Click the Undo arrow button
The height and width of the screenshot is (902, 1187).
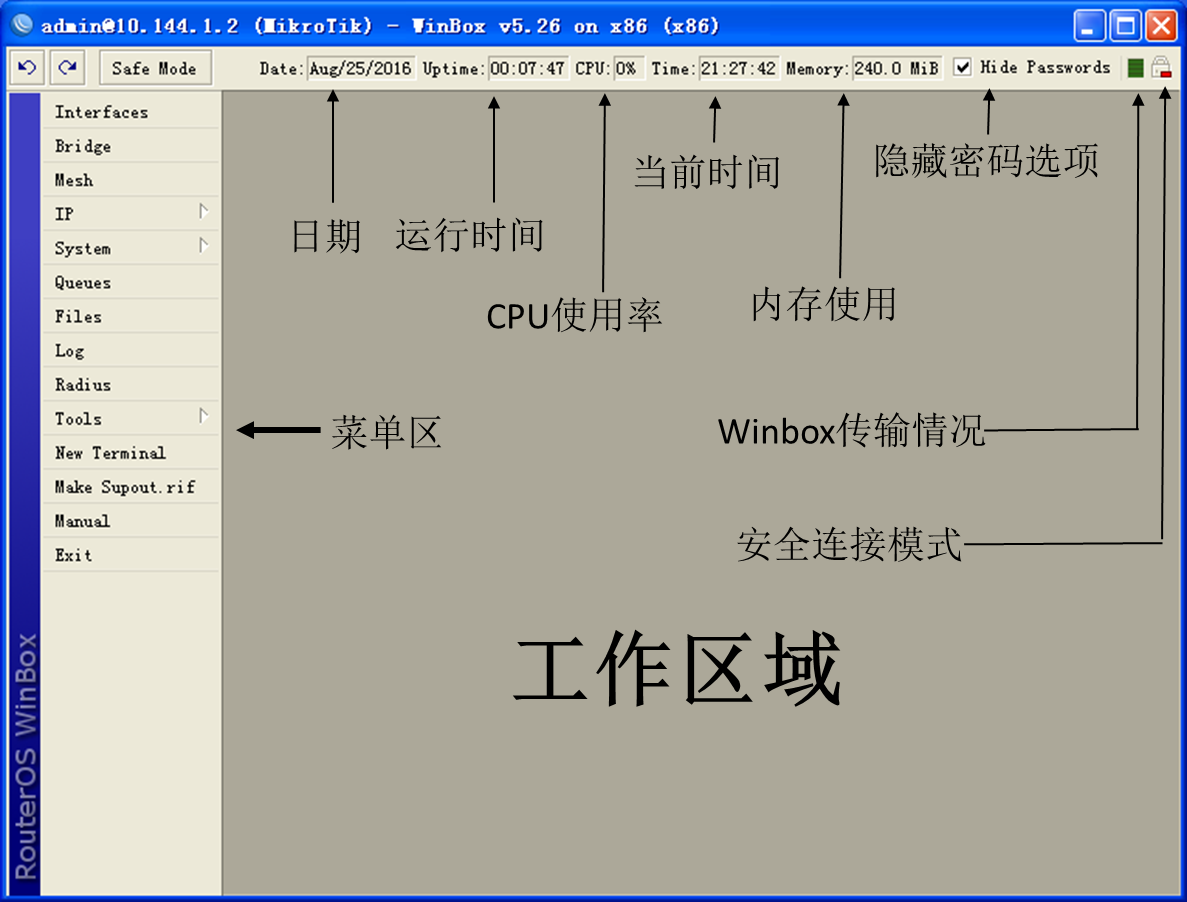pos(27,68)
